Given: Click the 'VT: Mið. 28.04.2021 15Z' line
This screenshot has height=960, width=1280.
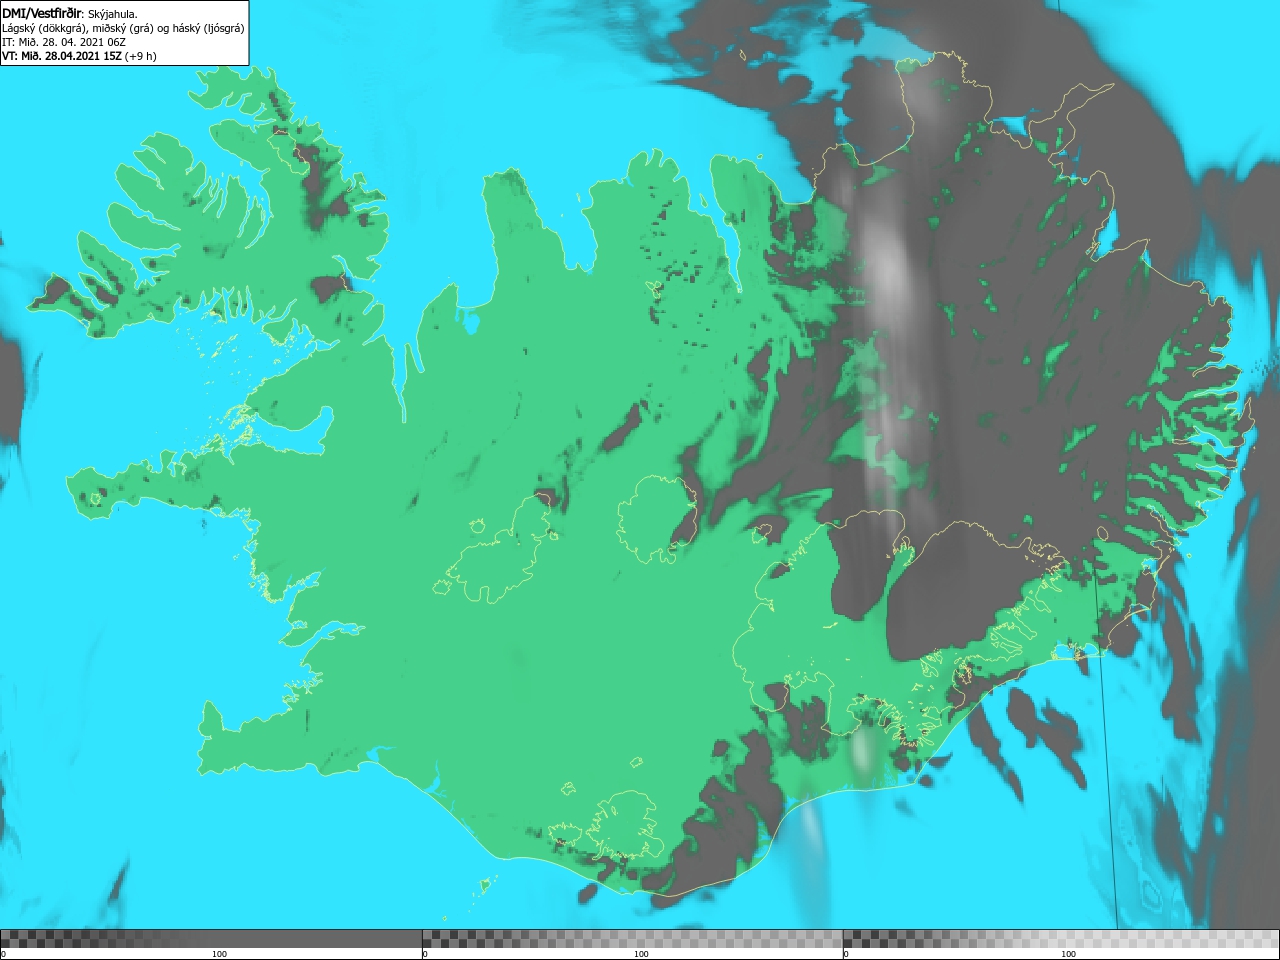Looking at the screenshot, I should coord(79,56).
